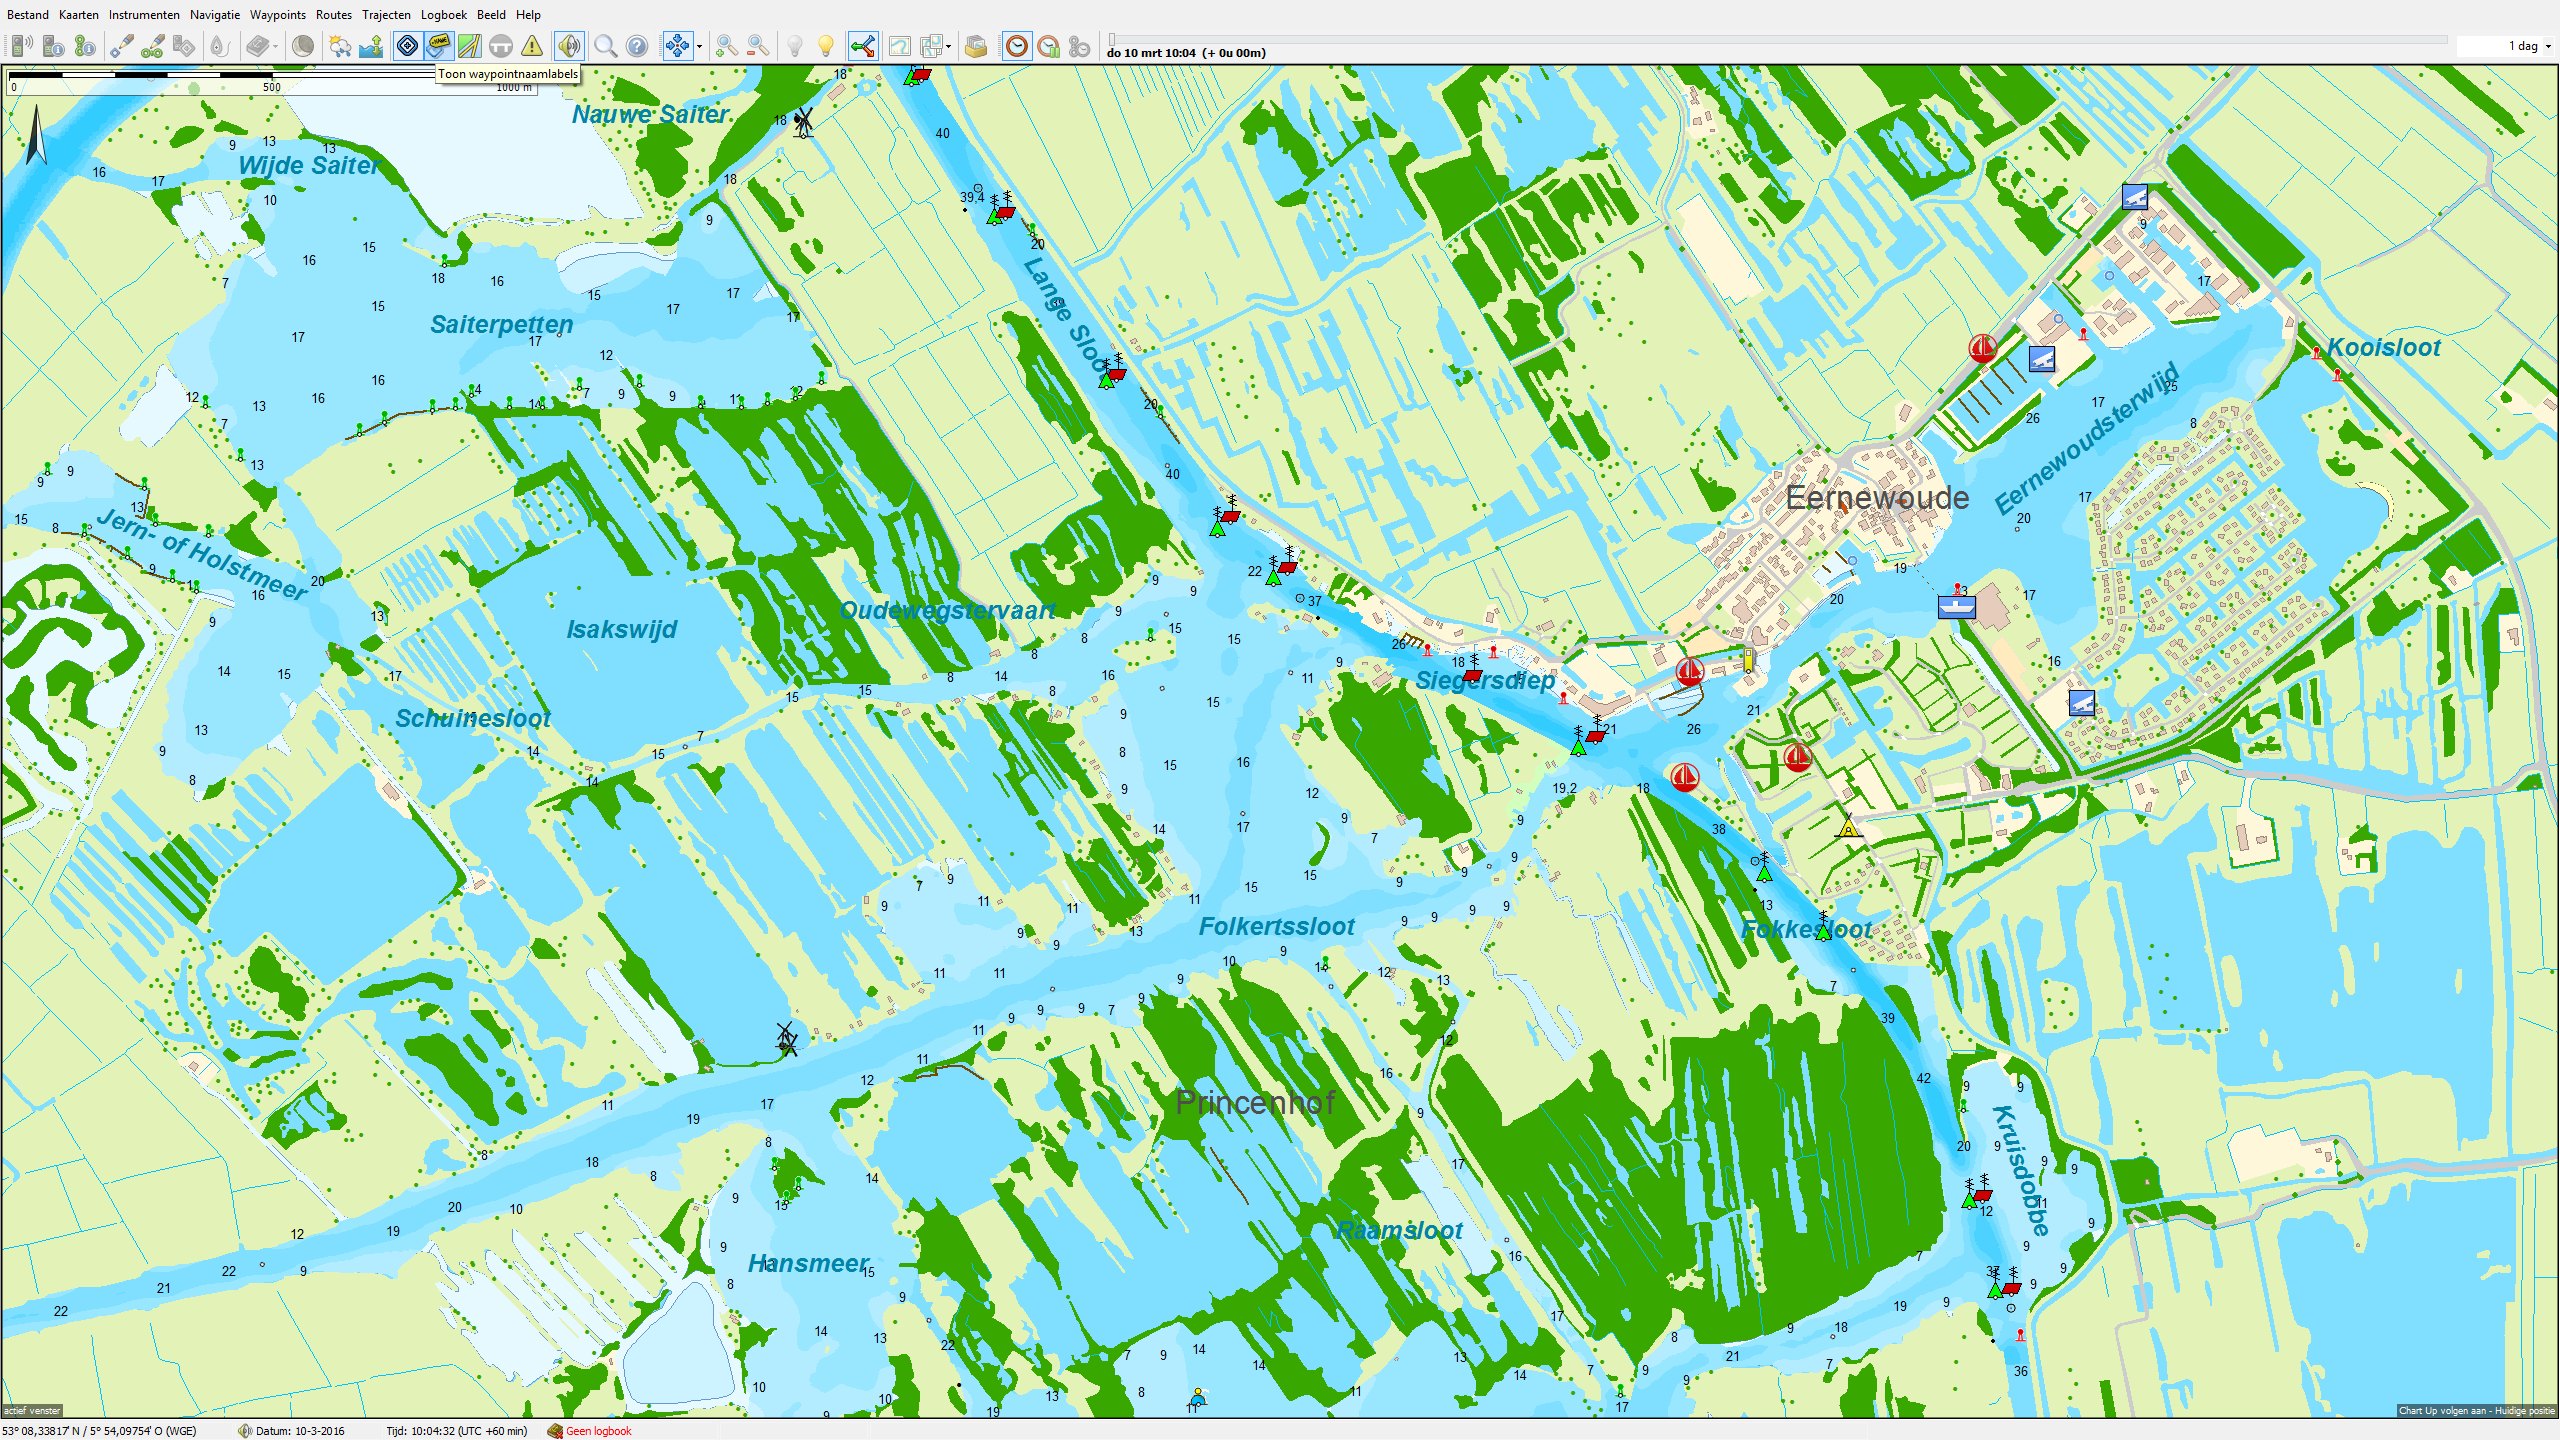2560x1440 pixels.
Task: Open the Routes menu
Action: click(x=334, y=15)
